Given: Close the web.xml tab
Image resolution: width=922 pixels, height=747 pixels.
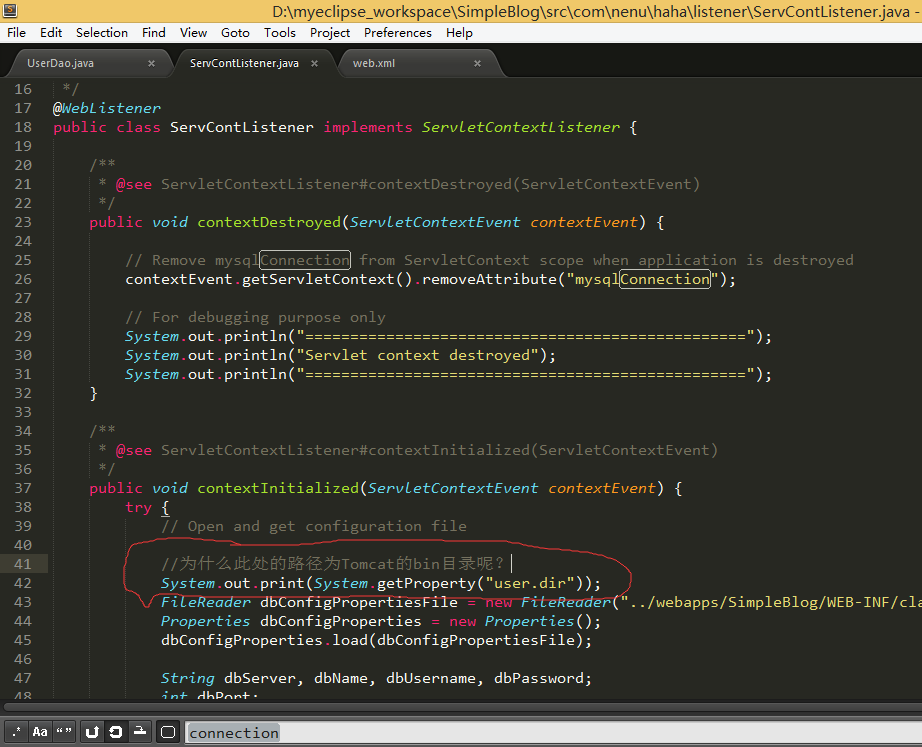Looking at the screenshot, I should pos(477,63).
